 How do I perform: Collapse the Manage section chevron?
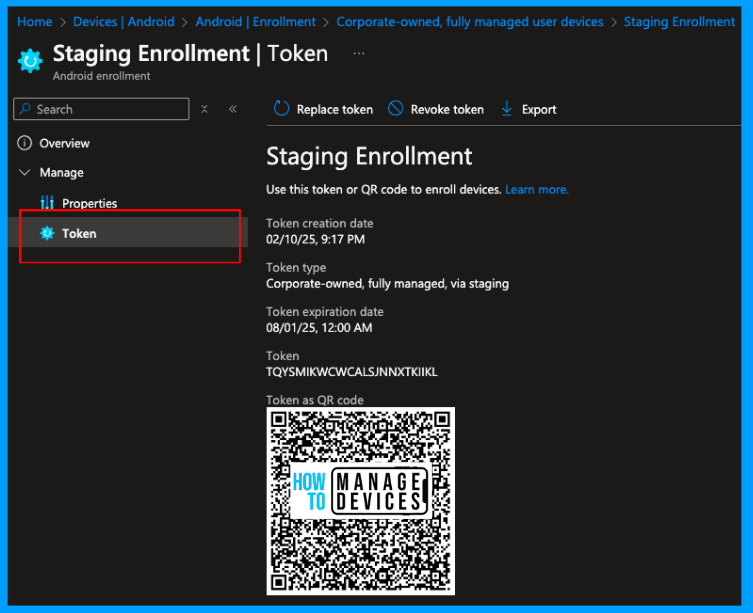pyautogui.click(x=24, y=172)
